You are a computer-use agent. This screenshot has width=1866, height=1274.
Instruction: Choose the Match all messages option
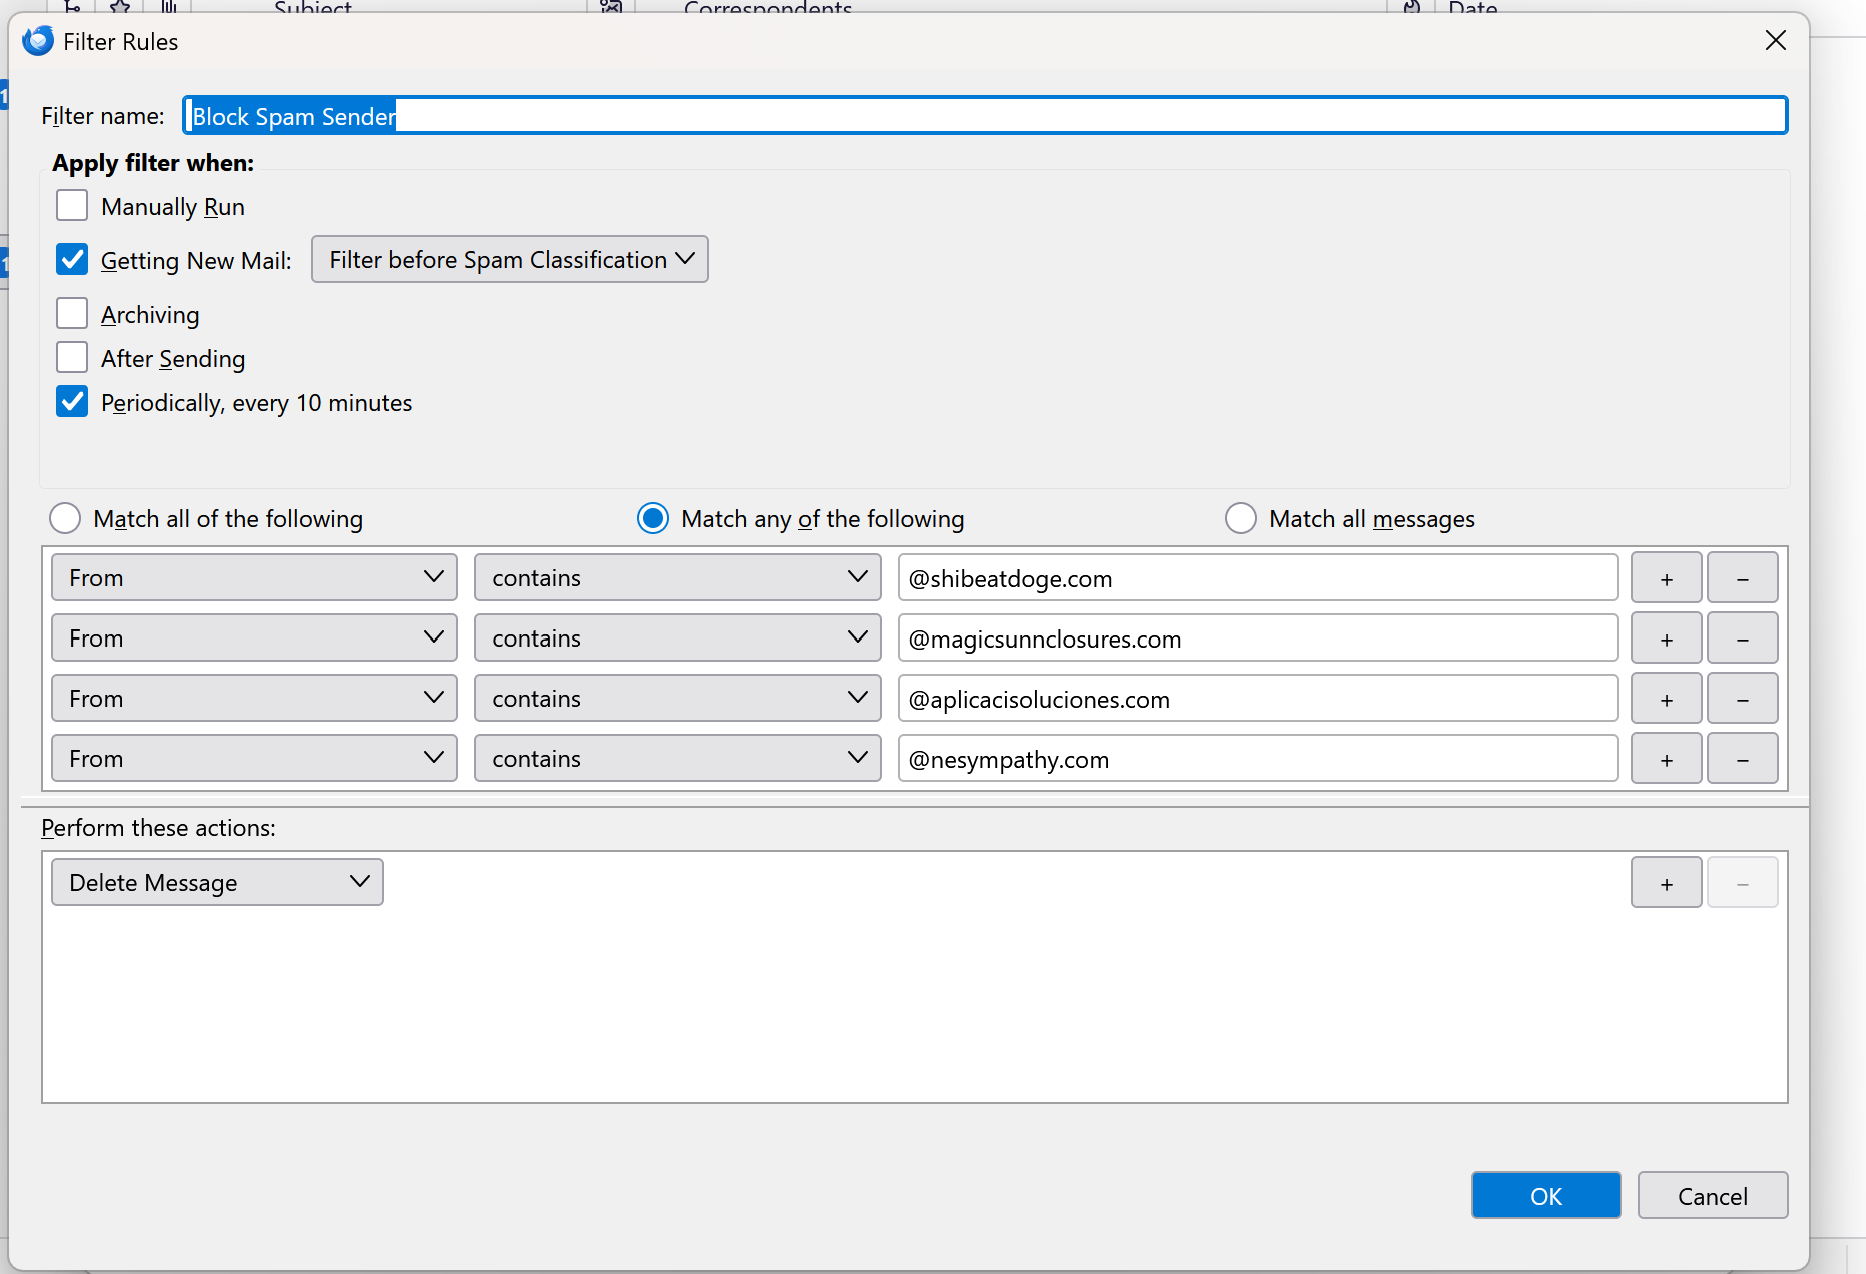(x=1240, y=518)
